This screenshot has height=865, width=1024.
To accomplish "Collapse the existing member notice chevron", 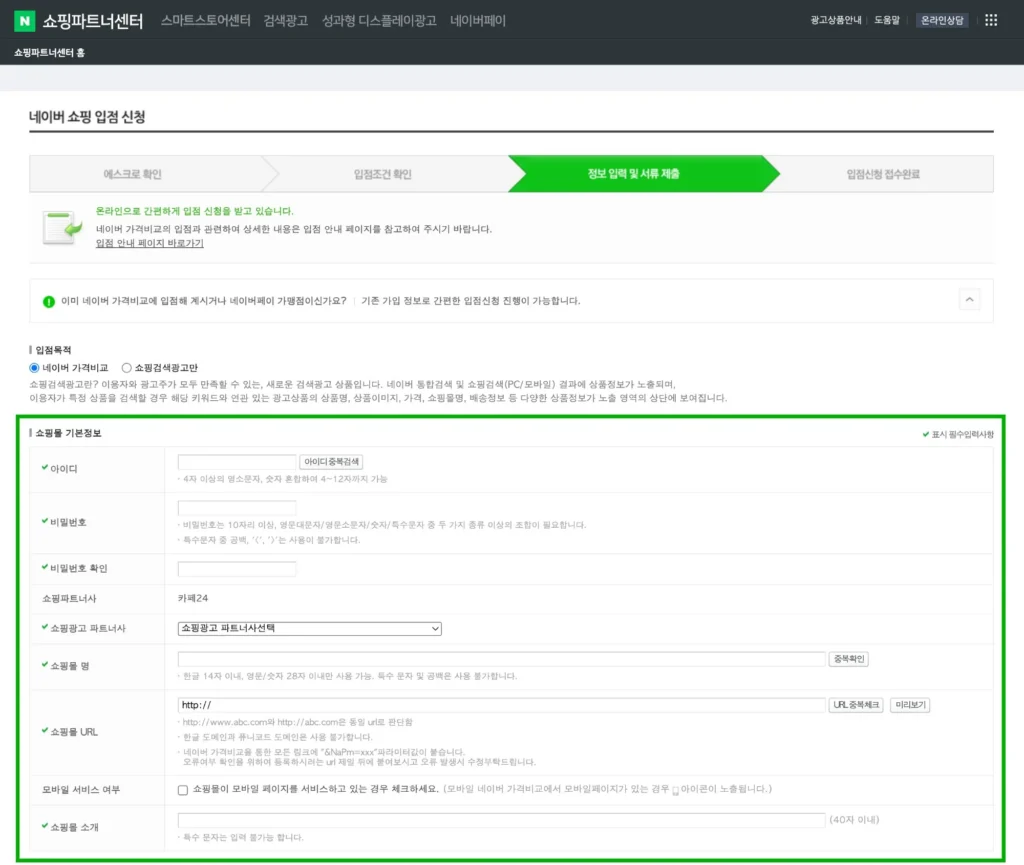I will pos(969,299).
